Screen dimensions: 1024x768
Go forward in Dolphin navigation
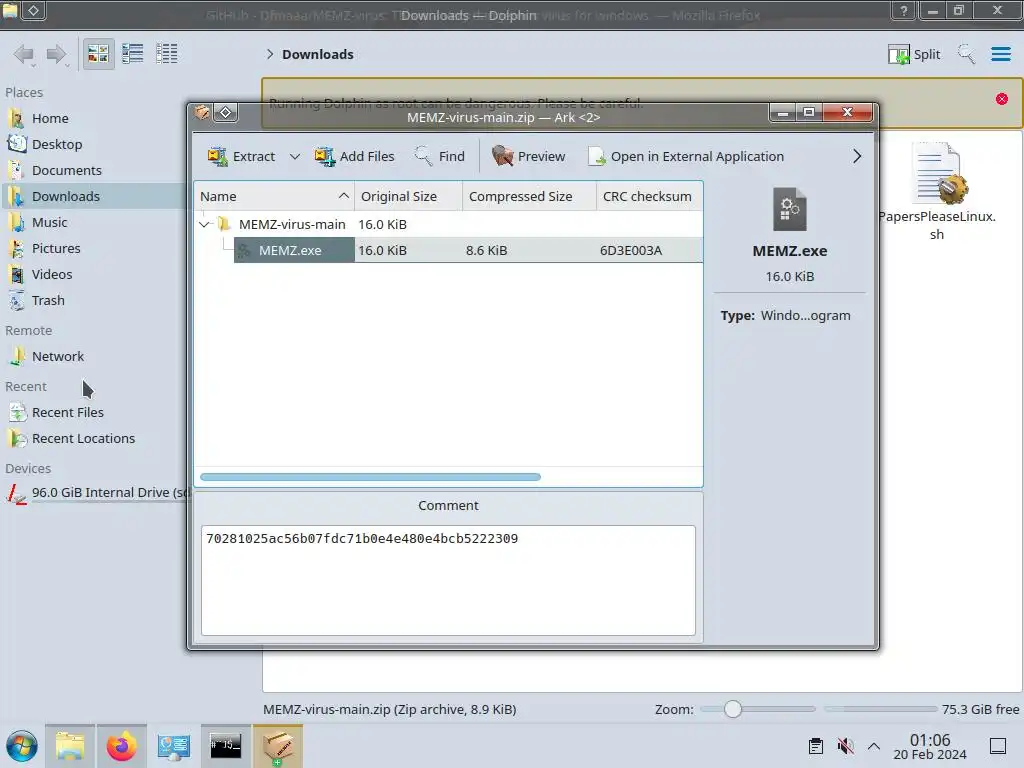[x=57, y=54]
